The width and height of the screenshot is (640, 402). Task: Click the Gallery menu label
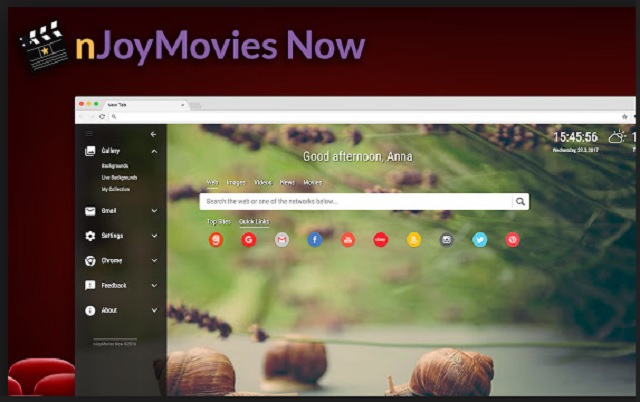point(111,151)
